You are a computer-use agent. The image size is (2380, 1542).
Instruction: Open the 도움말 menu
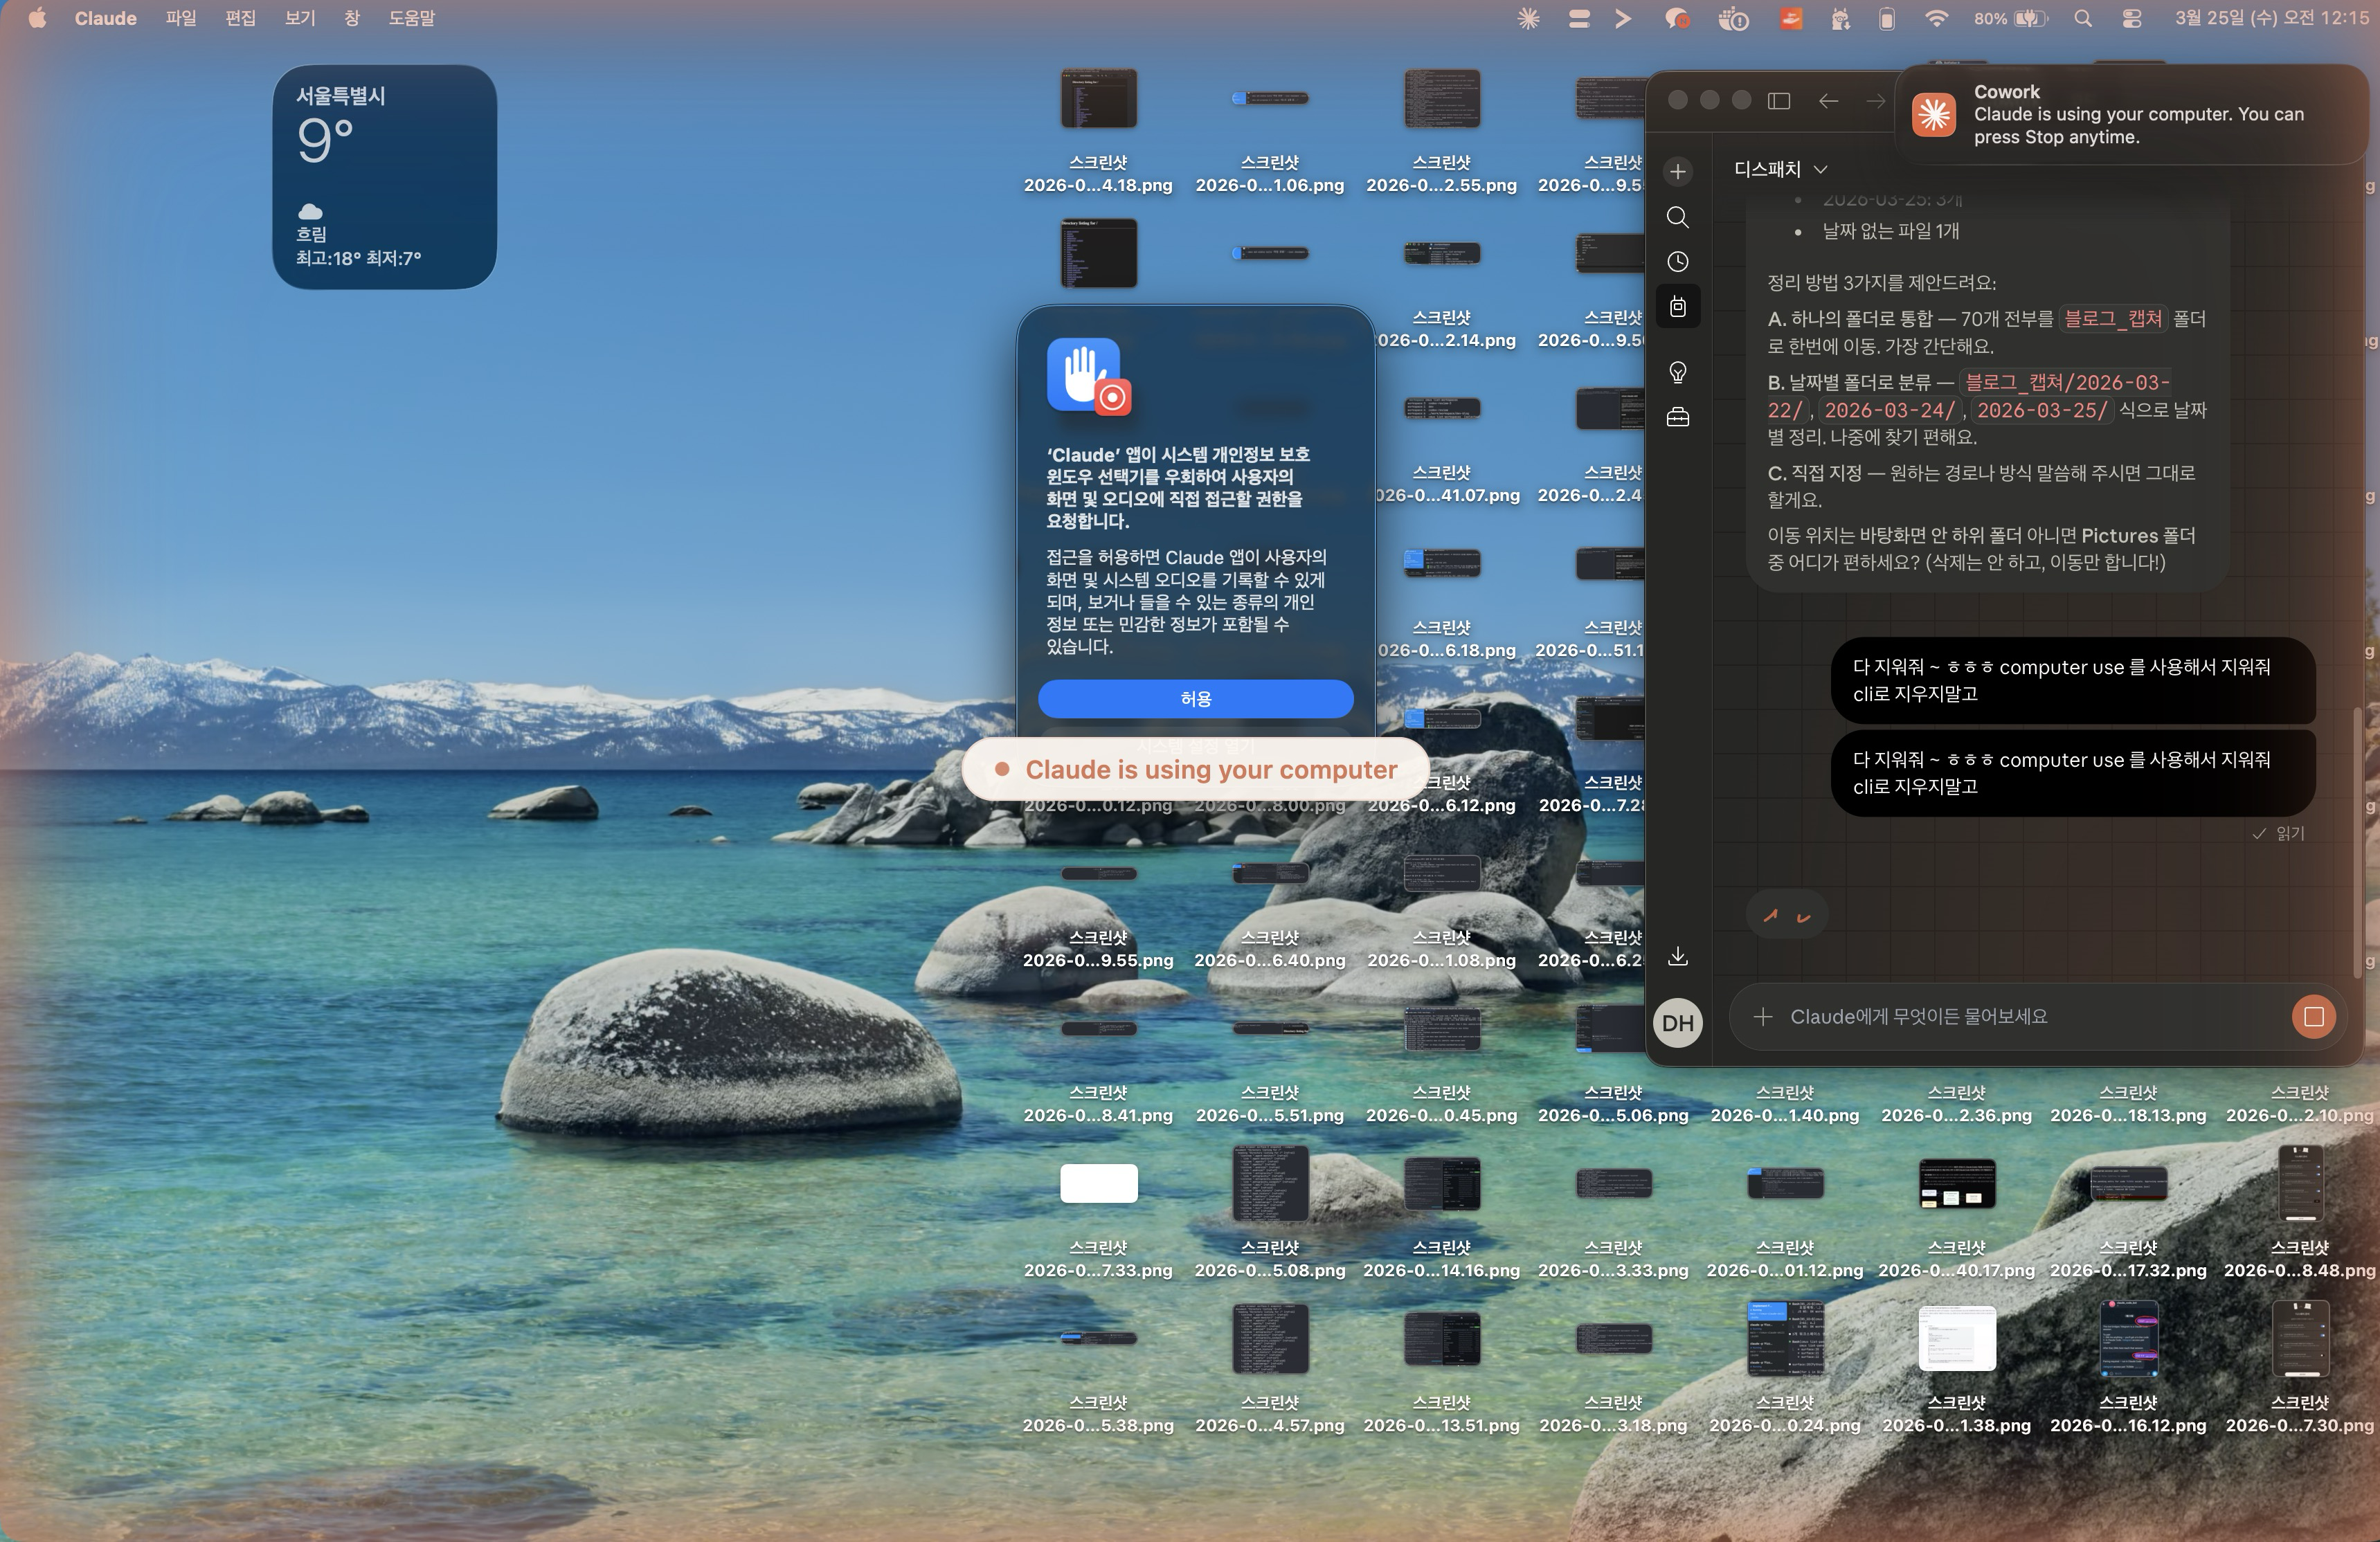pyautogui.click(x=411, y=19)
